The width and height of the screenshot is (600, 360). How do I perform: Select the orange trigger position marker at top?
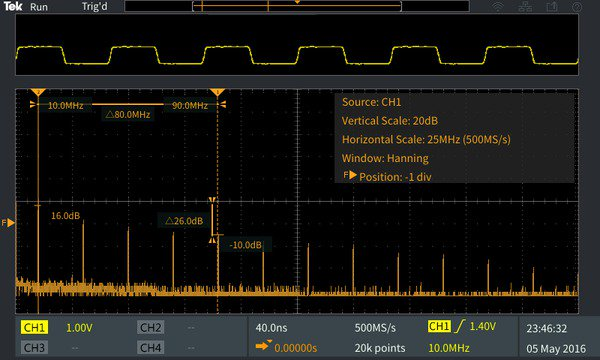pyautogui.click(x=297, y=2)
